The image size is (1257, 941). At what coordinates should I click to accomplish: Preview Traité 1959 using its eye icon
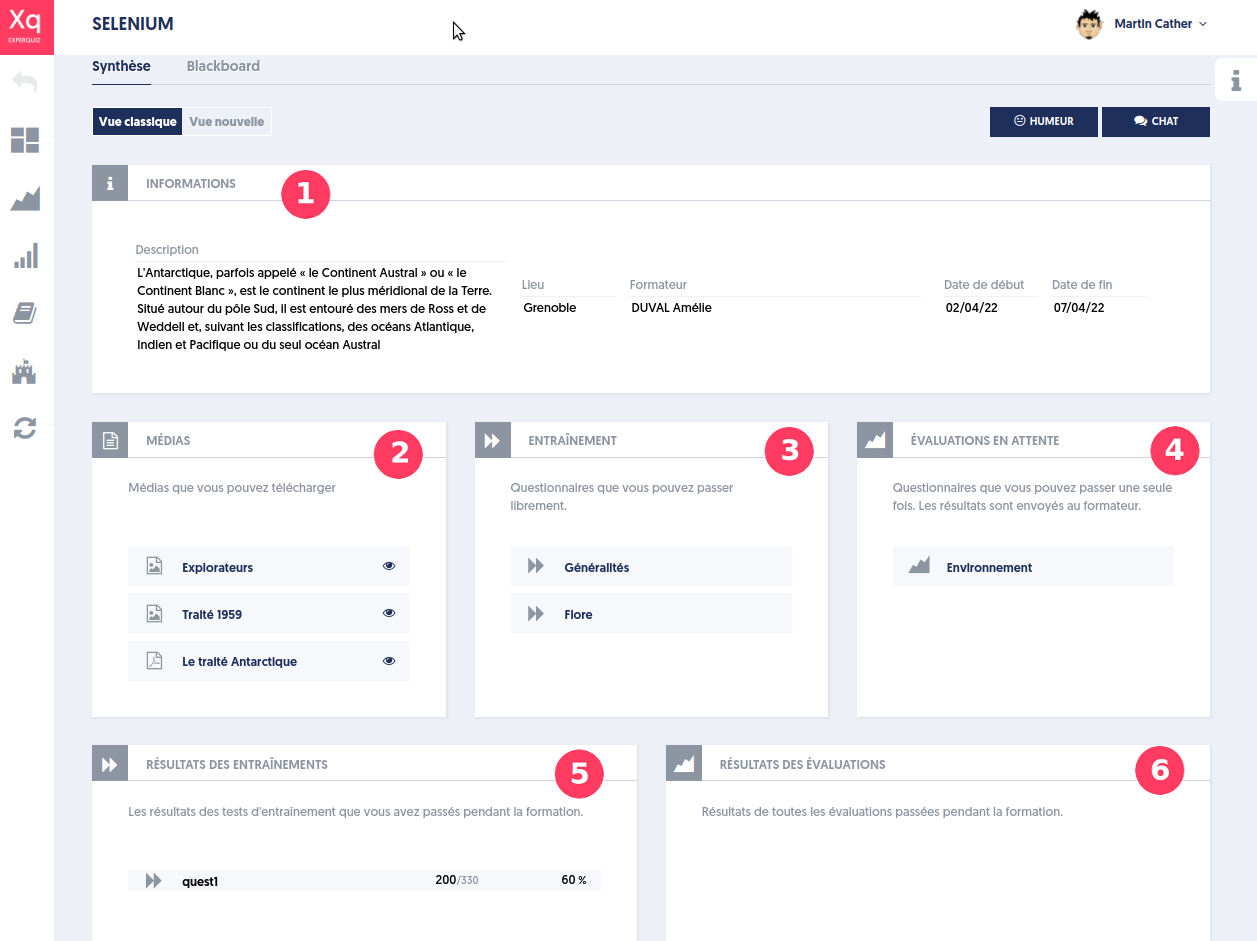pos(388,613)
